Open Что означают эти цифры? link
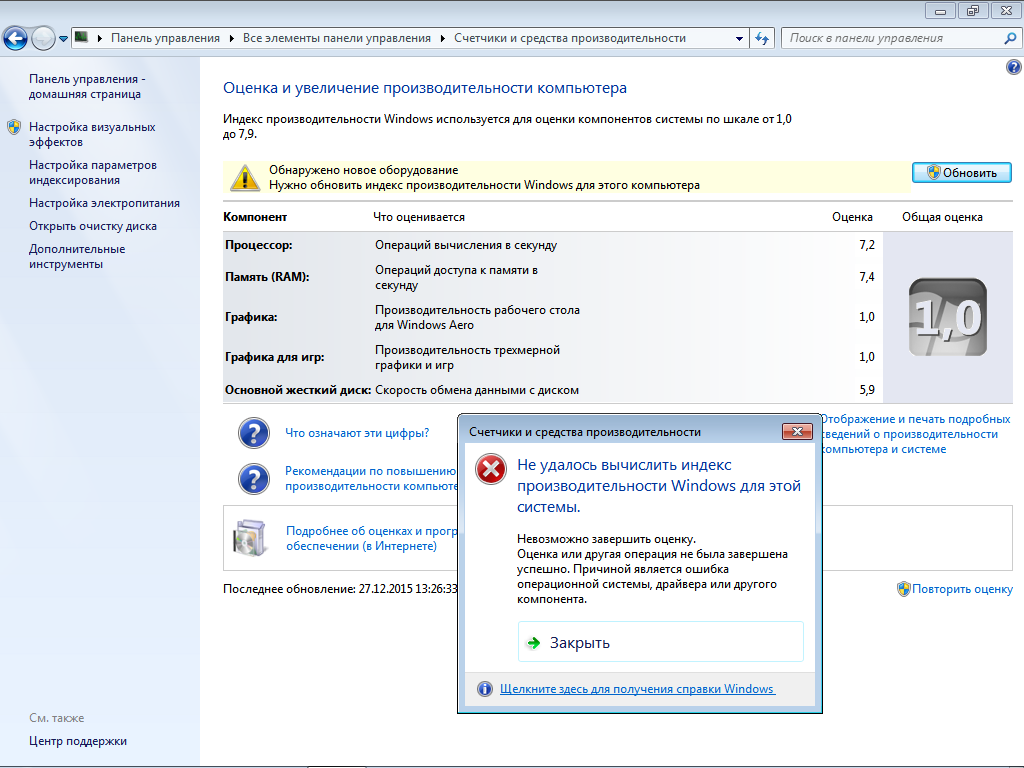Screen dimensions: 1024x768 (357, 432)
